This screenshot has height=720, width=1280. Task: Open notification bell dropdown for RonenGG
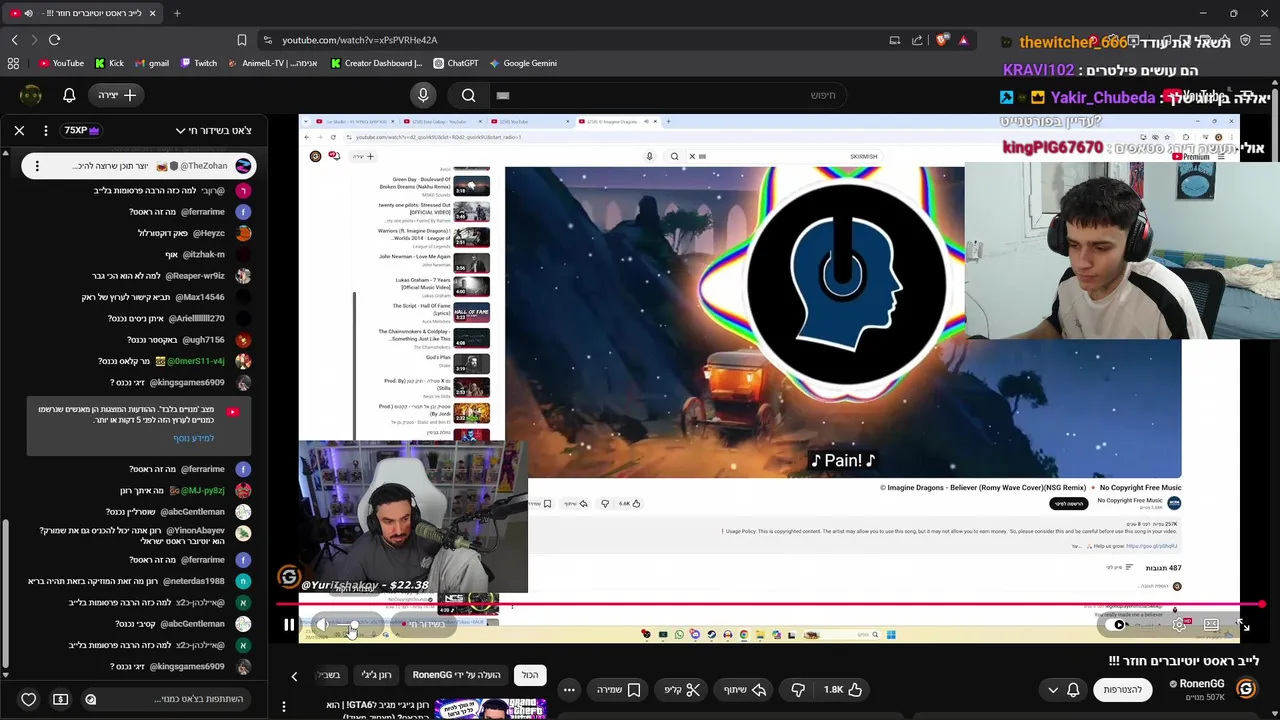(1063, 689)
